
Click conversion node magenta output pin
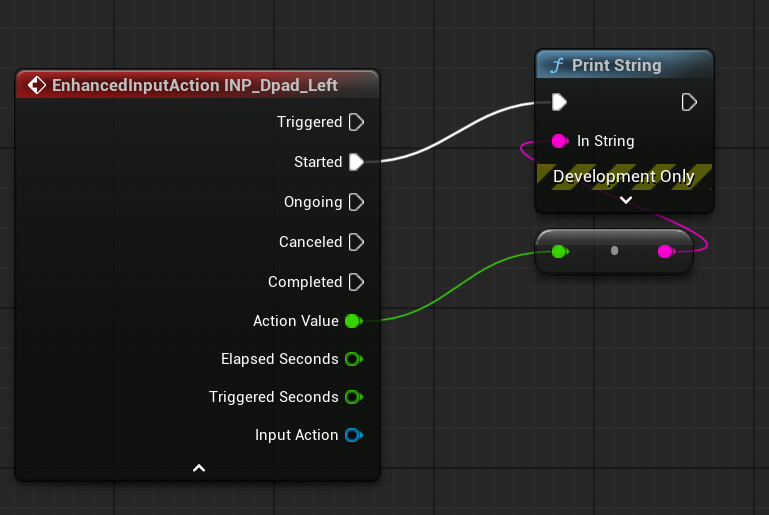click(x=666, y=252)
